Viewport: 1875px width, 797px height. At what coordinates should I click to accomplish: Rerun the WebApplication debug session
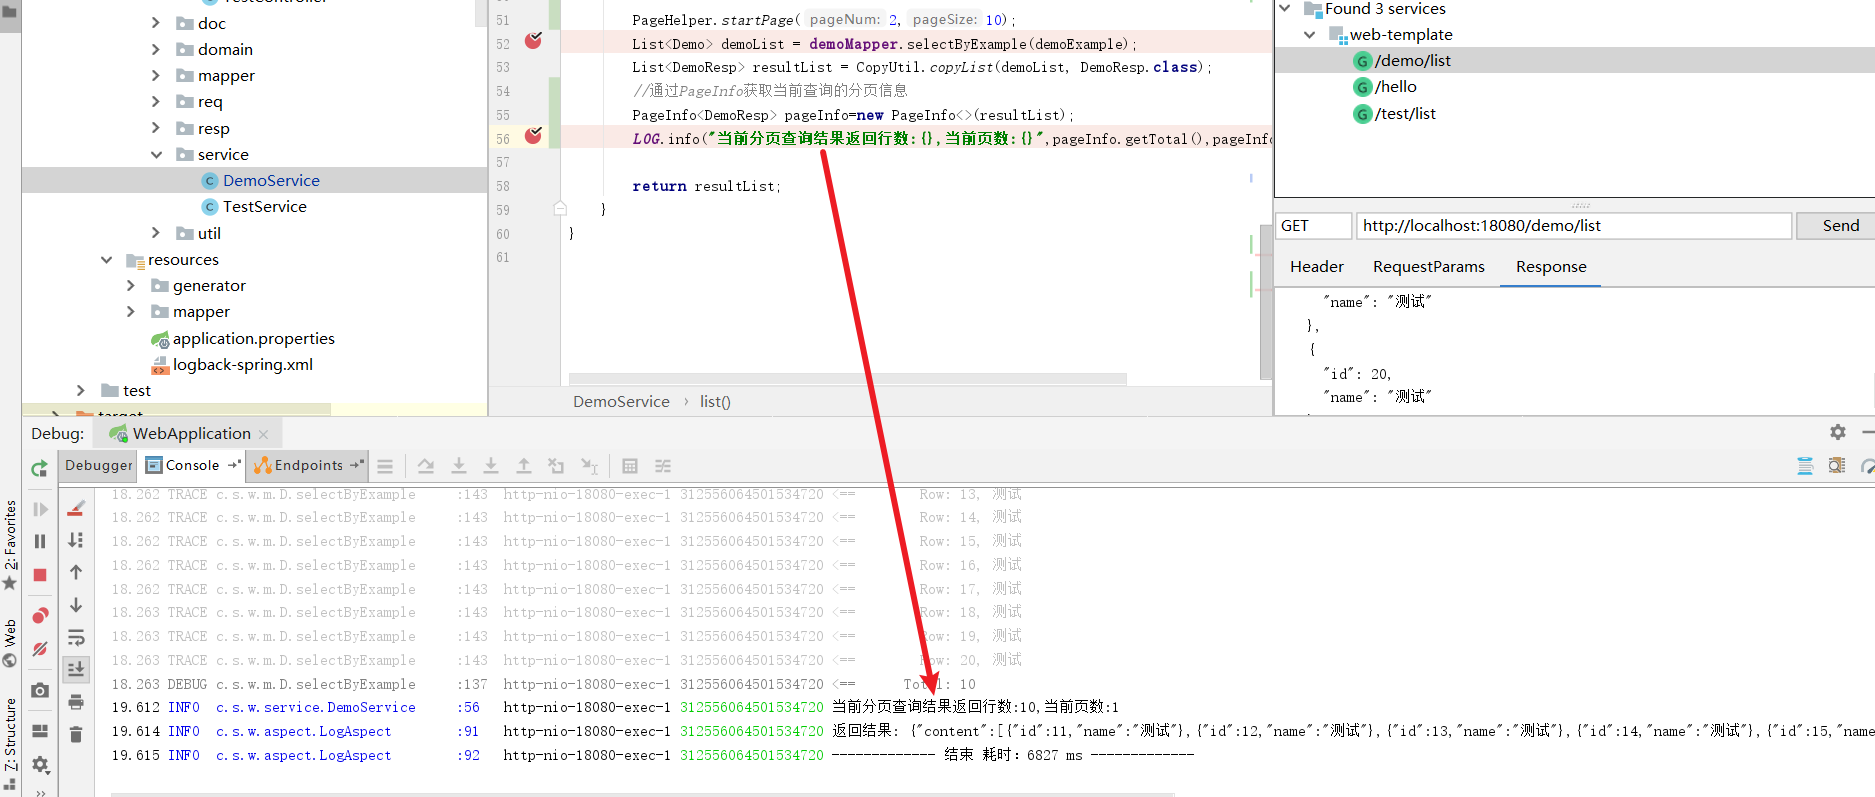point(39,468)
